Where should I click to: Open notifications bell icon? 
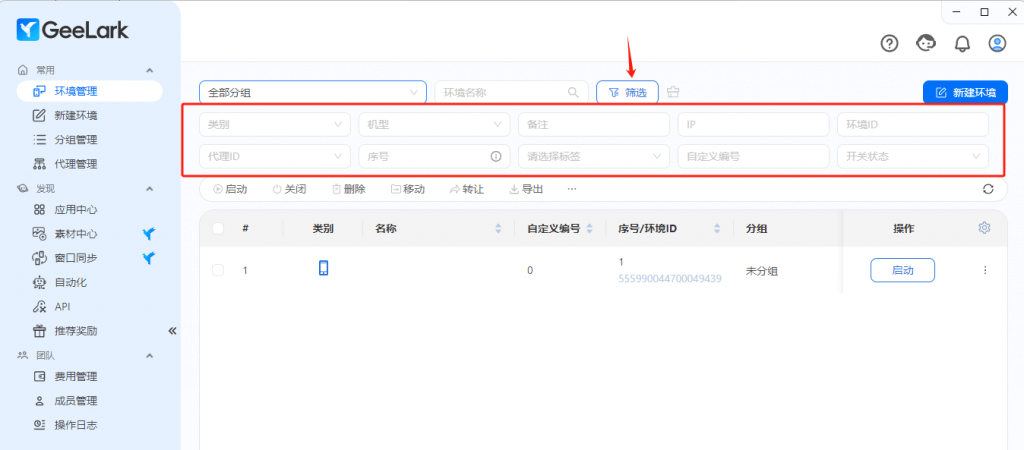point(962,43)
